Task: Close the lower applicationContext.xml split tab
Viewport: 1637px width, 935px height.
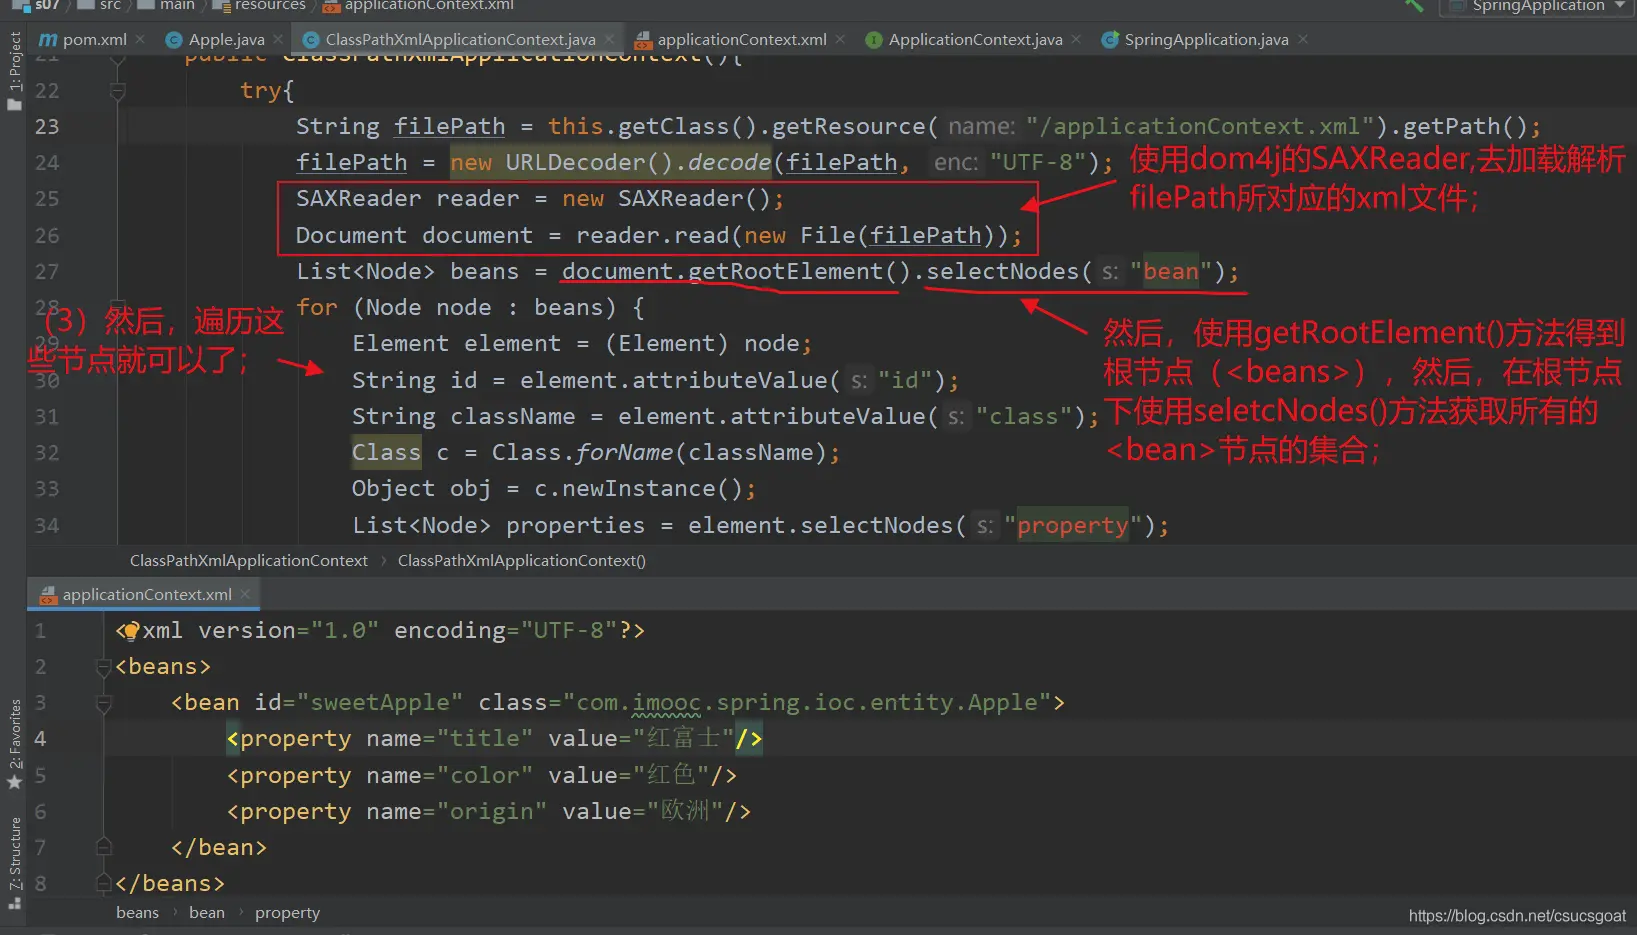Action: click(245, 594)
